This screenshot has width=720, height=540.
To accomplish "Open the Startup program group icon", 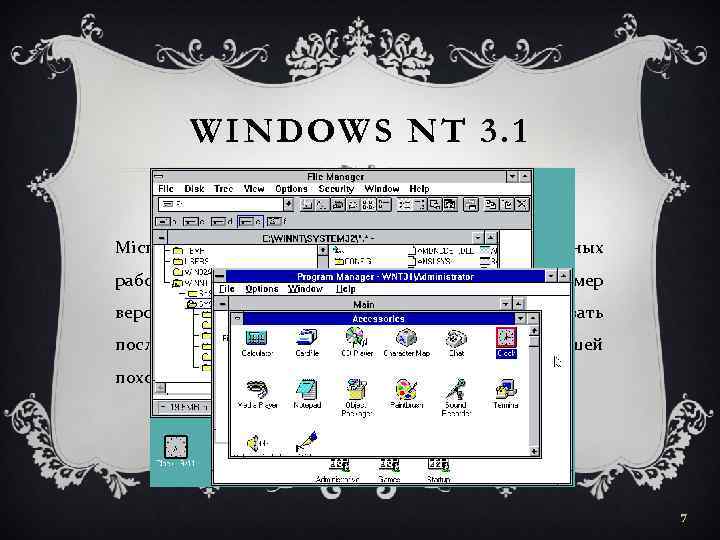I will (438, 471).
